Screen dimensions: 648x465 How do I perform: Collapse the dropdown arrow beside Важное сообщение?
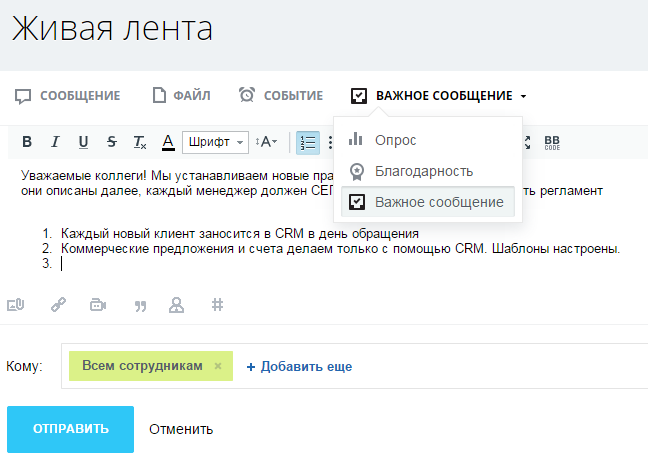click(523, 96)
